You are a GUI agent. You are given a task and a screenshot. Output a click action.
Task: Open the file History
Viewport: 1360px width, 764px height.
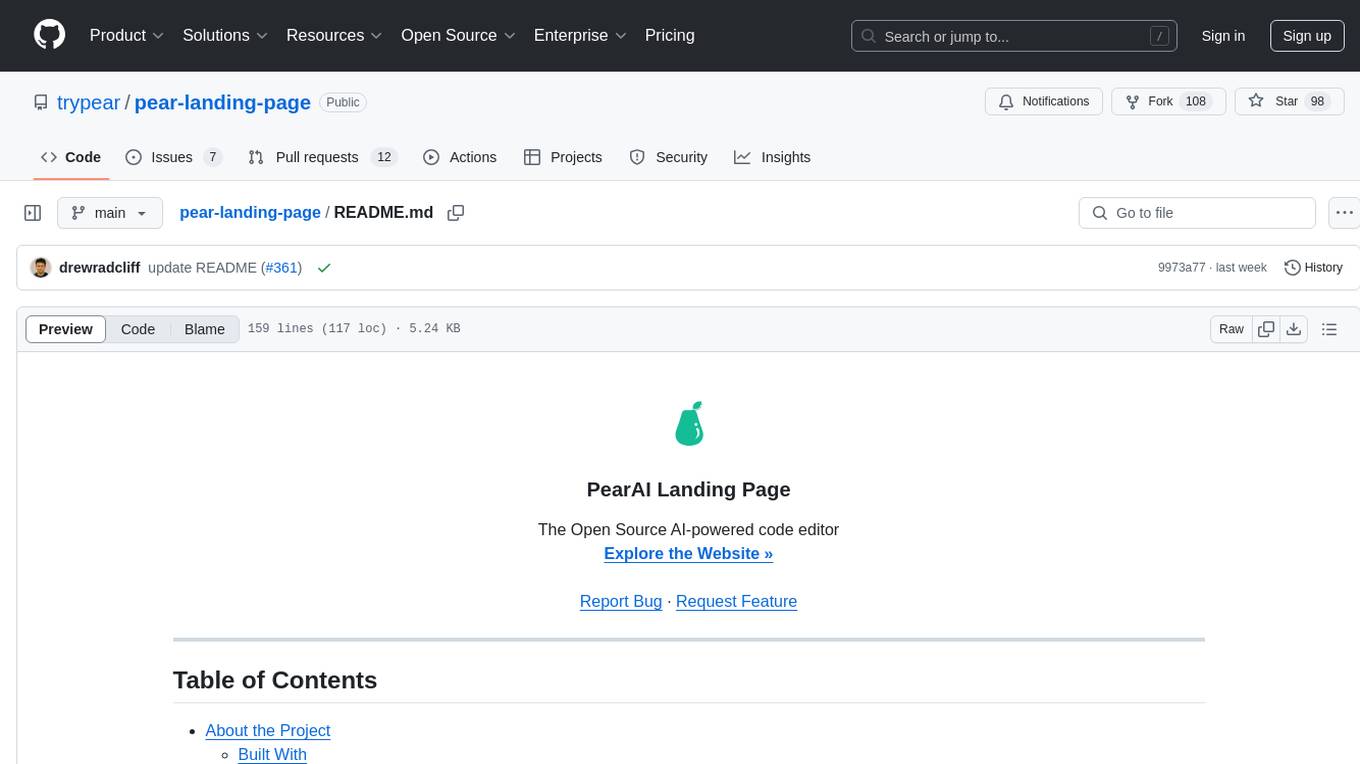[x=1313, y=268]
